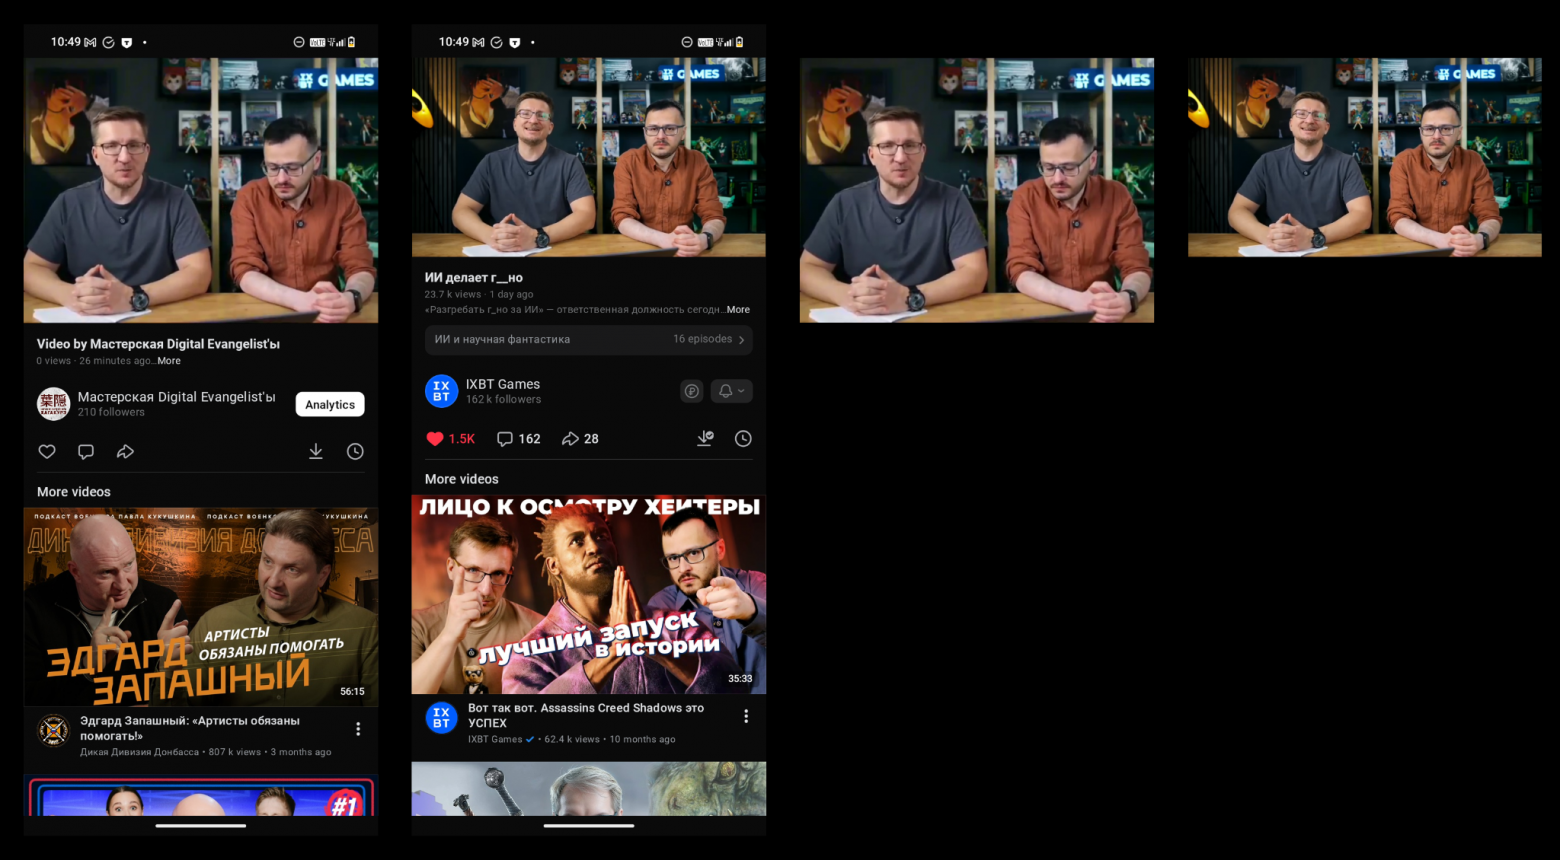
Task: Open the Мастерская Digital Evangelist channel avatar
Action: 53,404
